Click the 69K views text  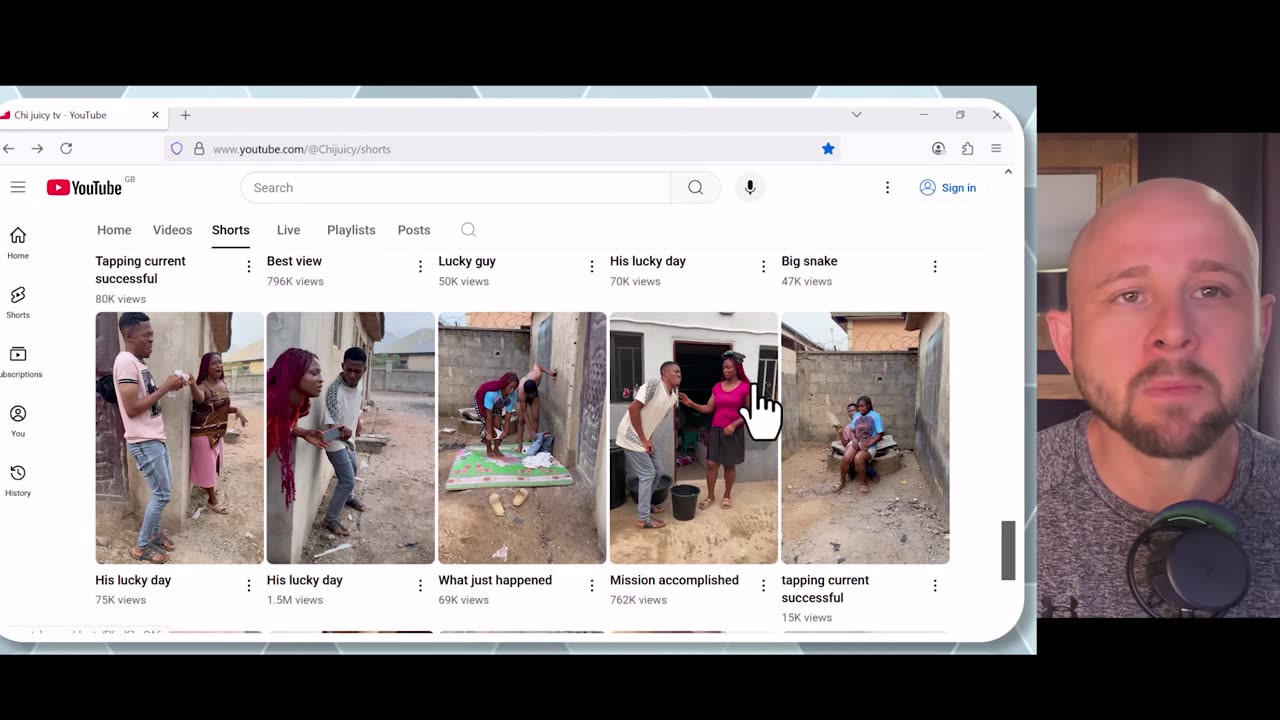tap(463, 600)
